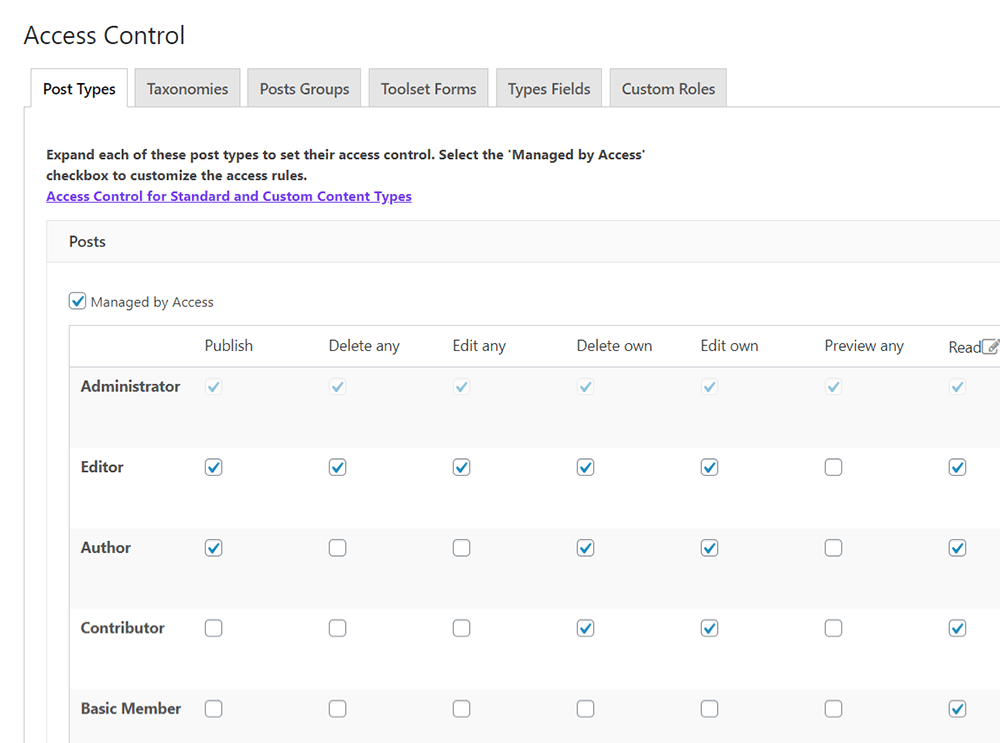
Task: Click the Publish column header
Action: click(229, 346)
